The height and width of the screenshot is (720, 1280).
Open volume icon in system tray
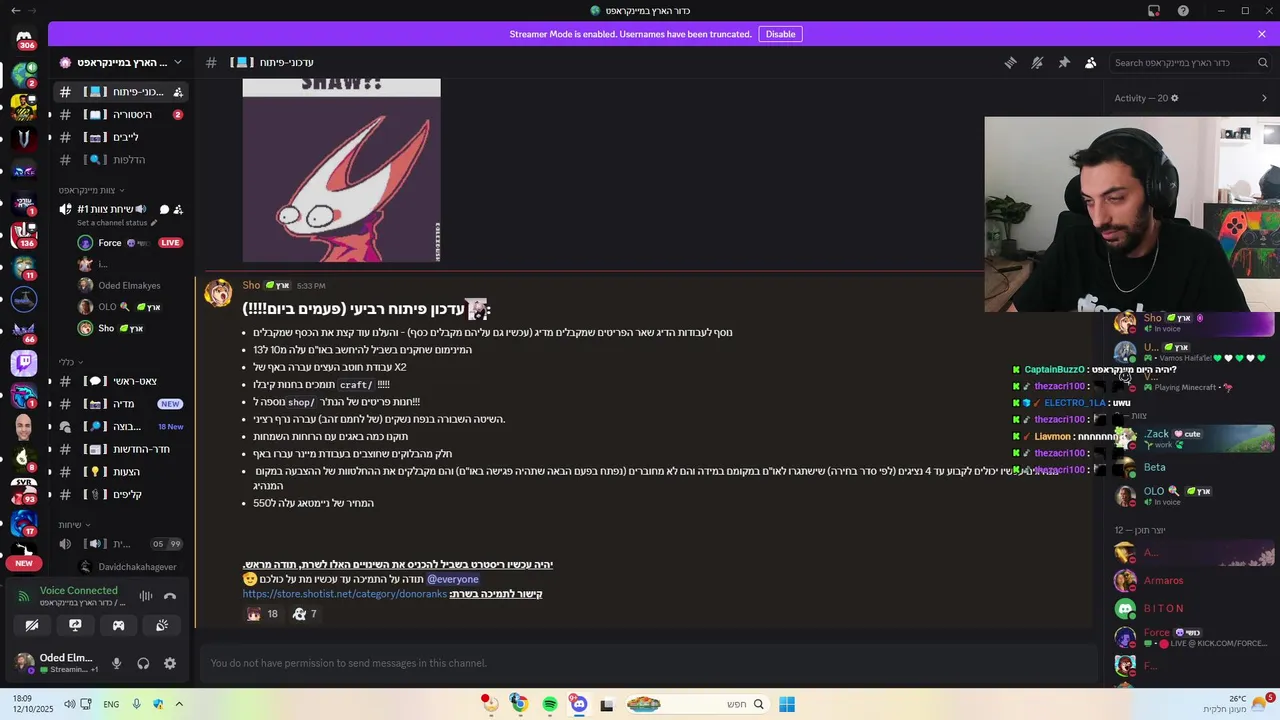coord(69,705)
